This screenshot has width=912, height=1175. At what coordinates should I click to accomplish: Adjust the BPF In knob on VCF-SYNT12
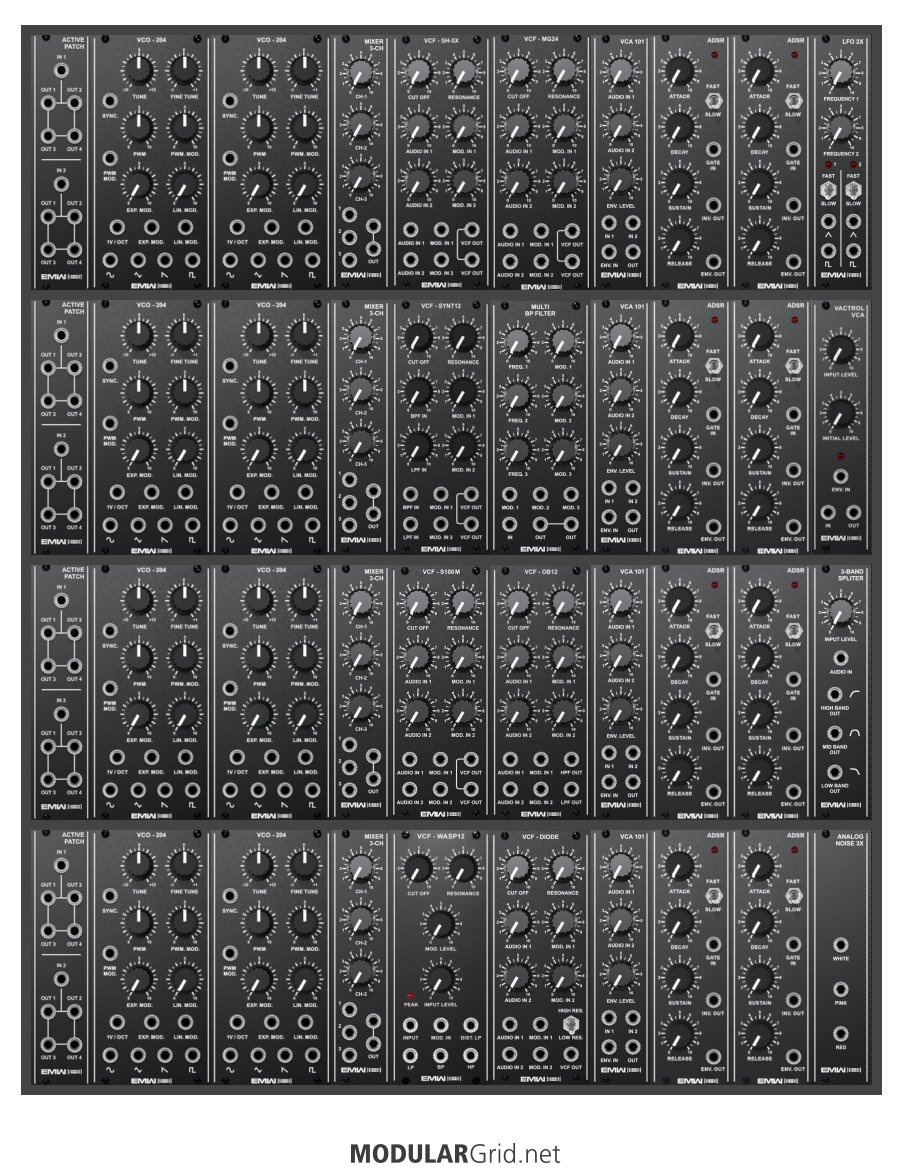pyautogui.click(x=418, y=392)
